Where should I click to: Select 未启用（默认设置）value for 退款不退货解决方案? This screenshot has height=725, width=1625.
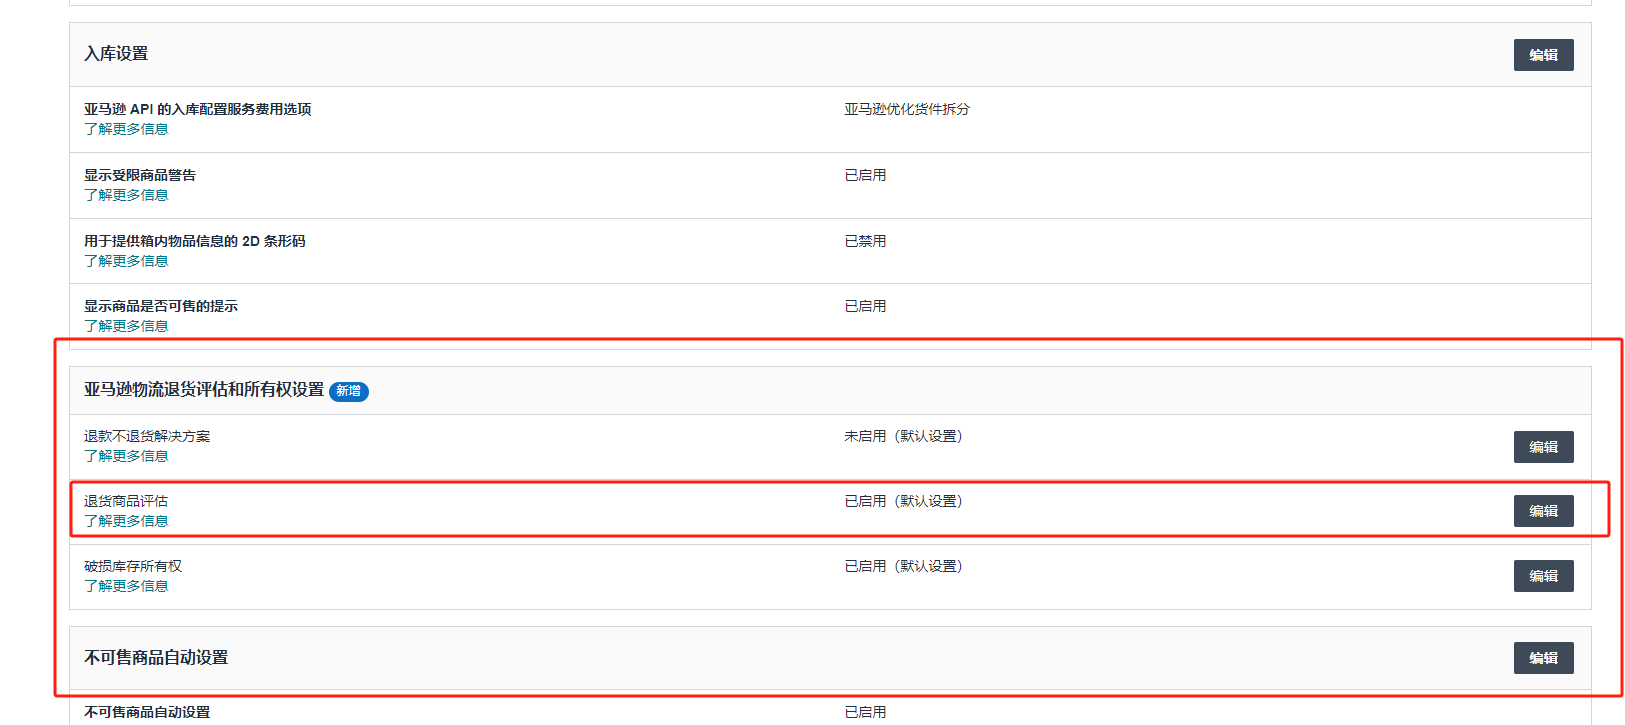(x=903, y=436)
